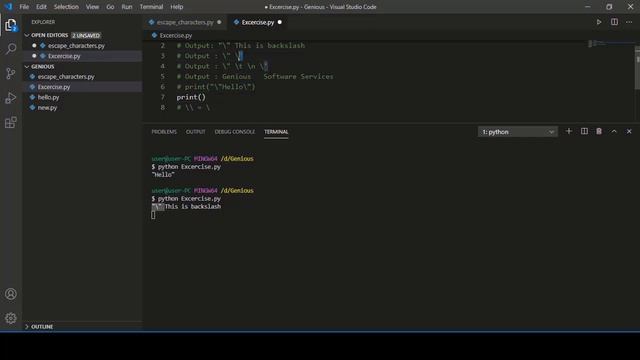Expand the OUTLINE section
Viewport: 640px width, 360px height.
tap(27, 327)
